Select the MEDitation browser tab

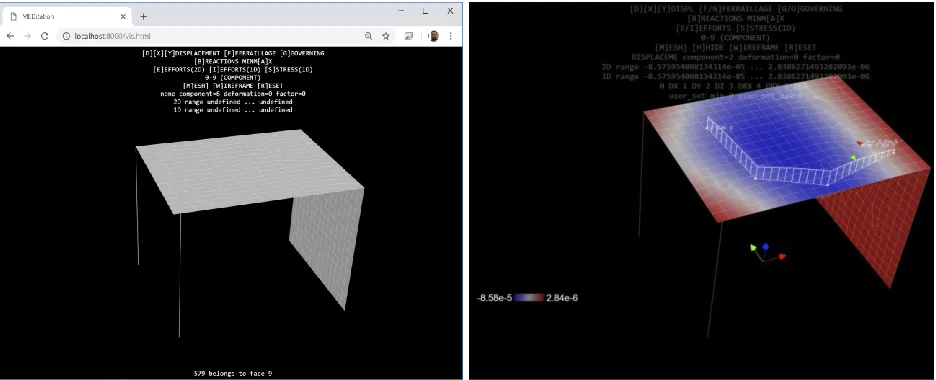67,17
